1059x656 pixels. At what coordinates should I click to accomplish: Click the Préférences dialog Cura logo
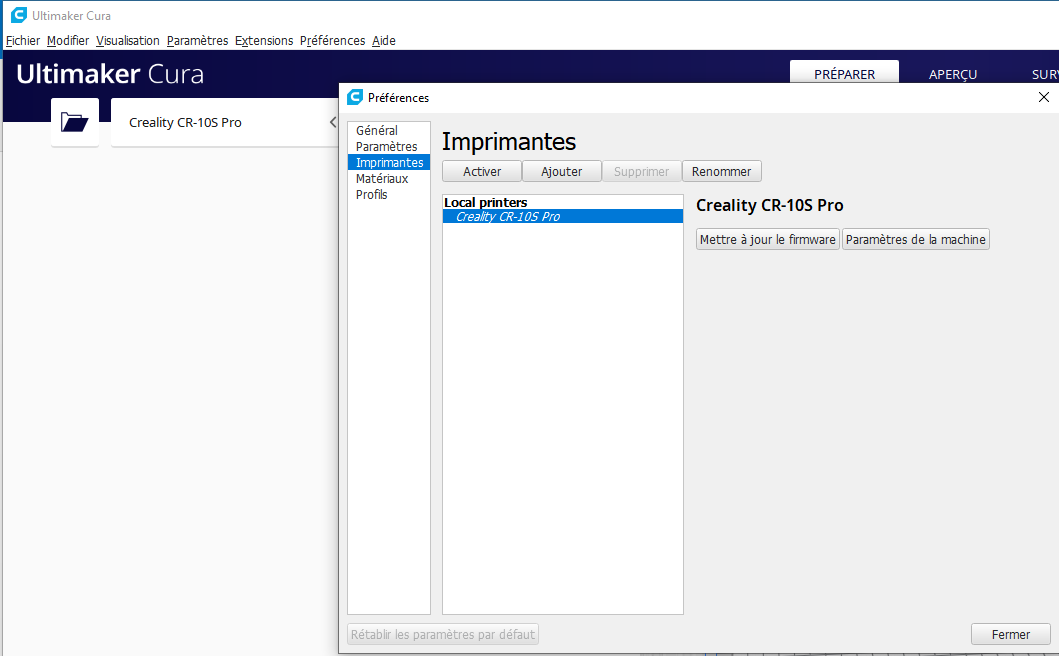click(355, 97)
